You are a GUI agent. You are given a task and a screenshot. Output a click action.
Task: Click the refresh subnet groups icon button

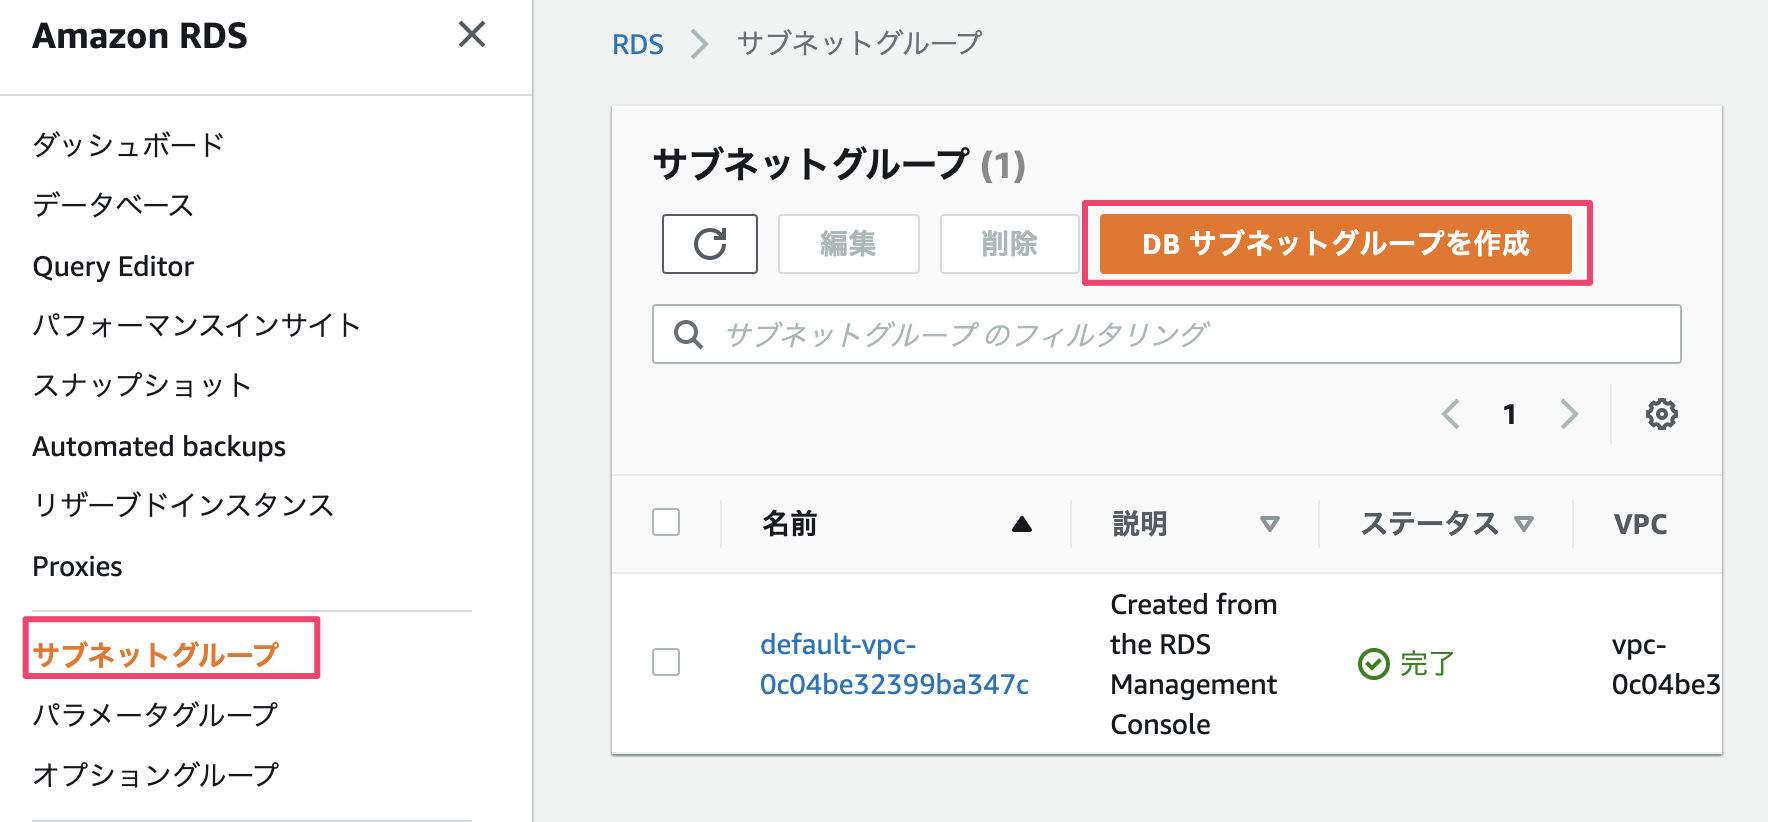(709, 244)
